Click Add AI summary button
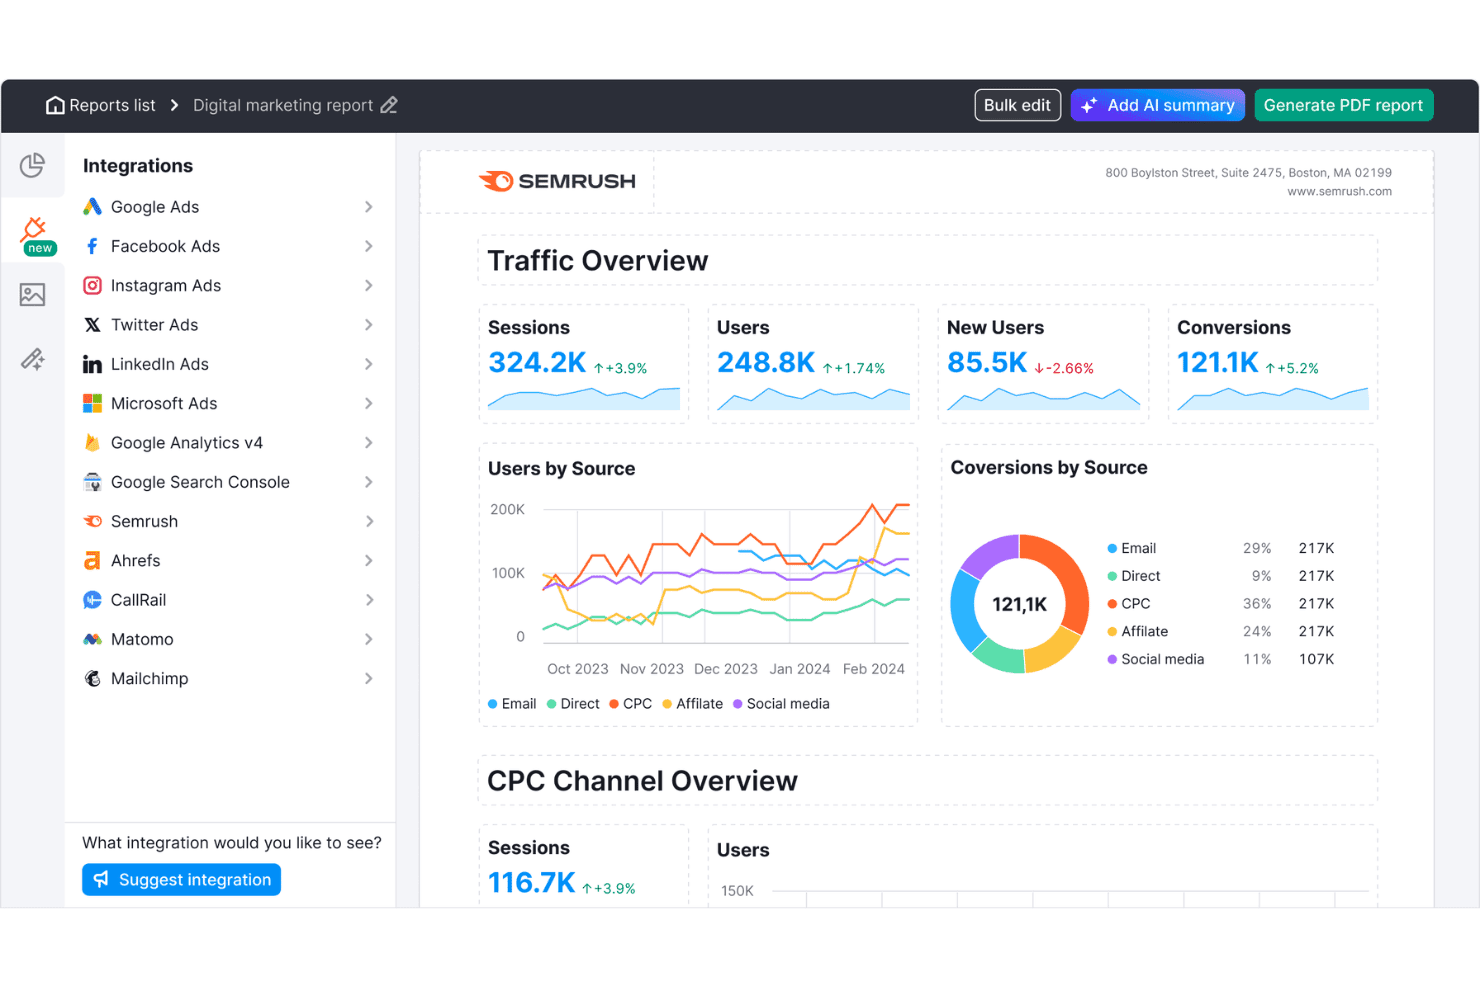 [1158, 105]
